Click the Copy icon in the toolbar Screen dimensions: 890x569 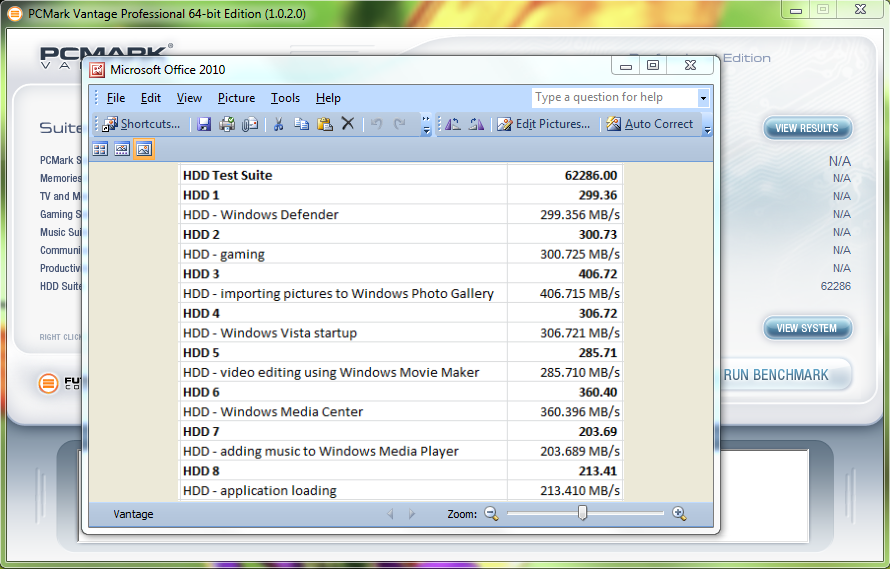(x=301, y=124)
